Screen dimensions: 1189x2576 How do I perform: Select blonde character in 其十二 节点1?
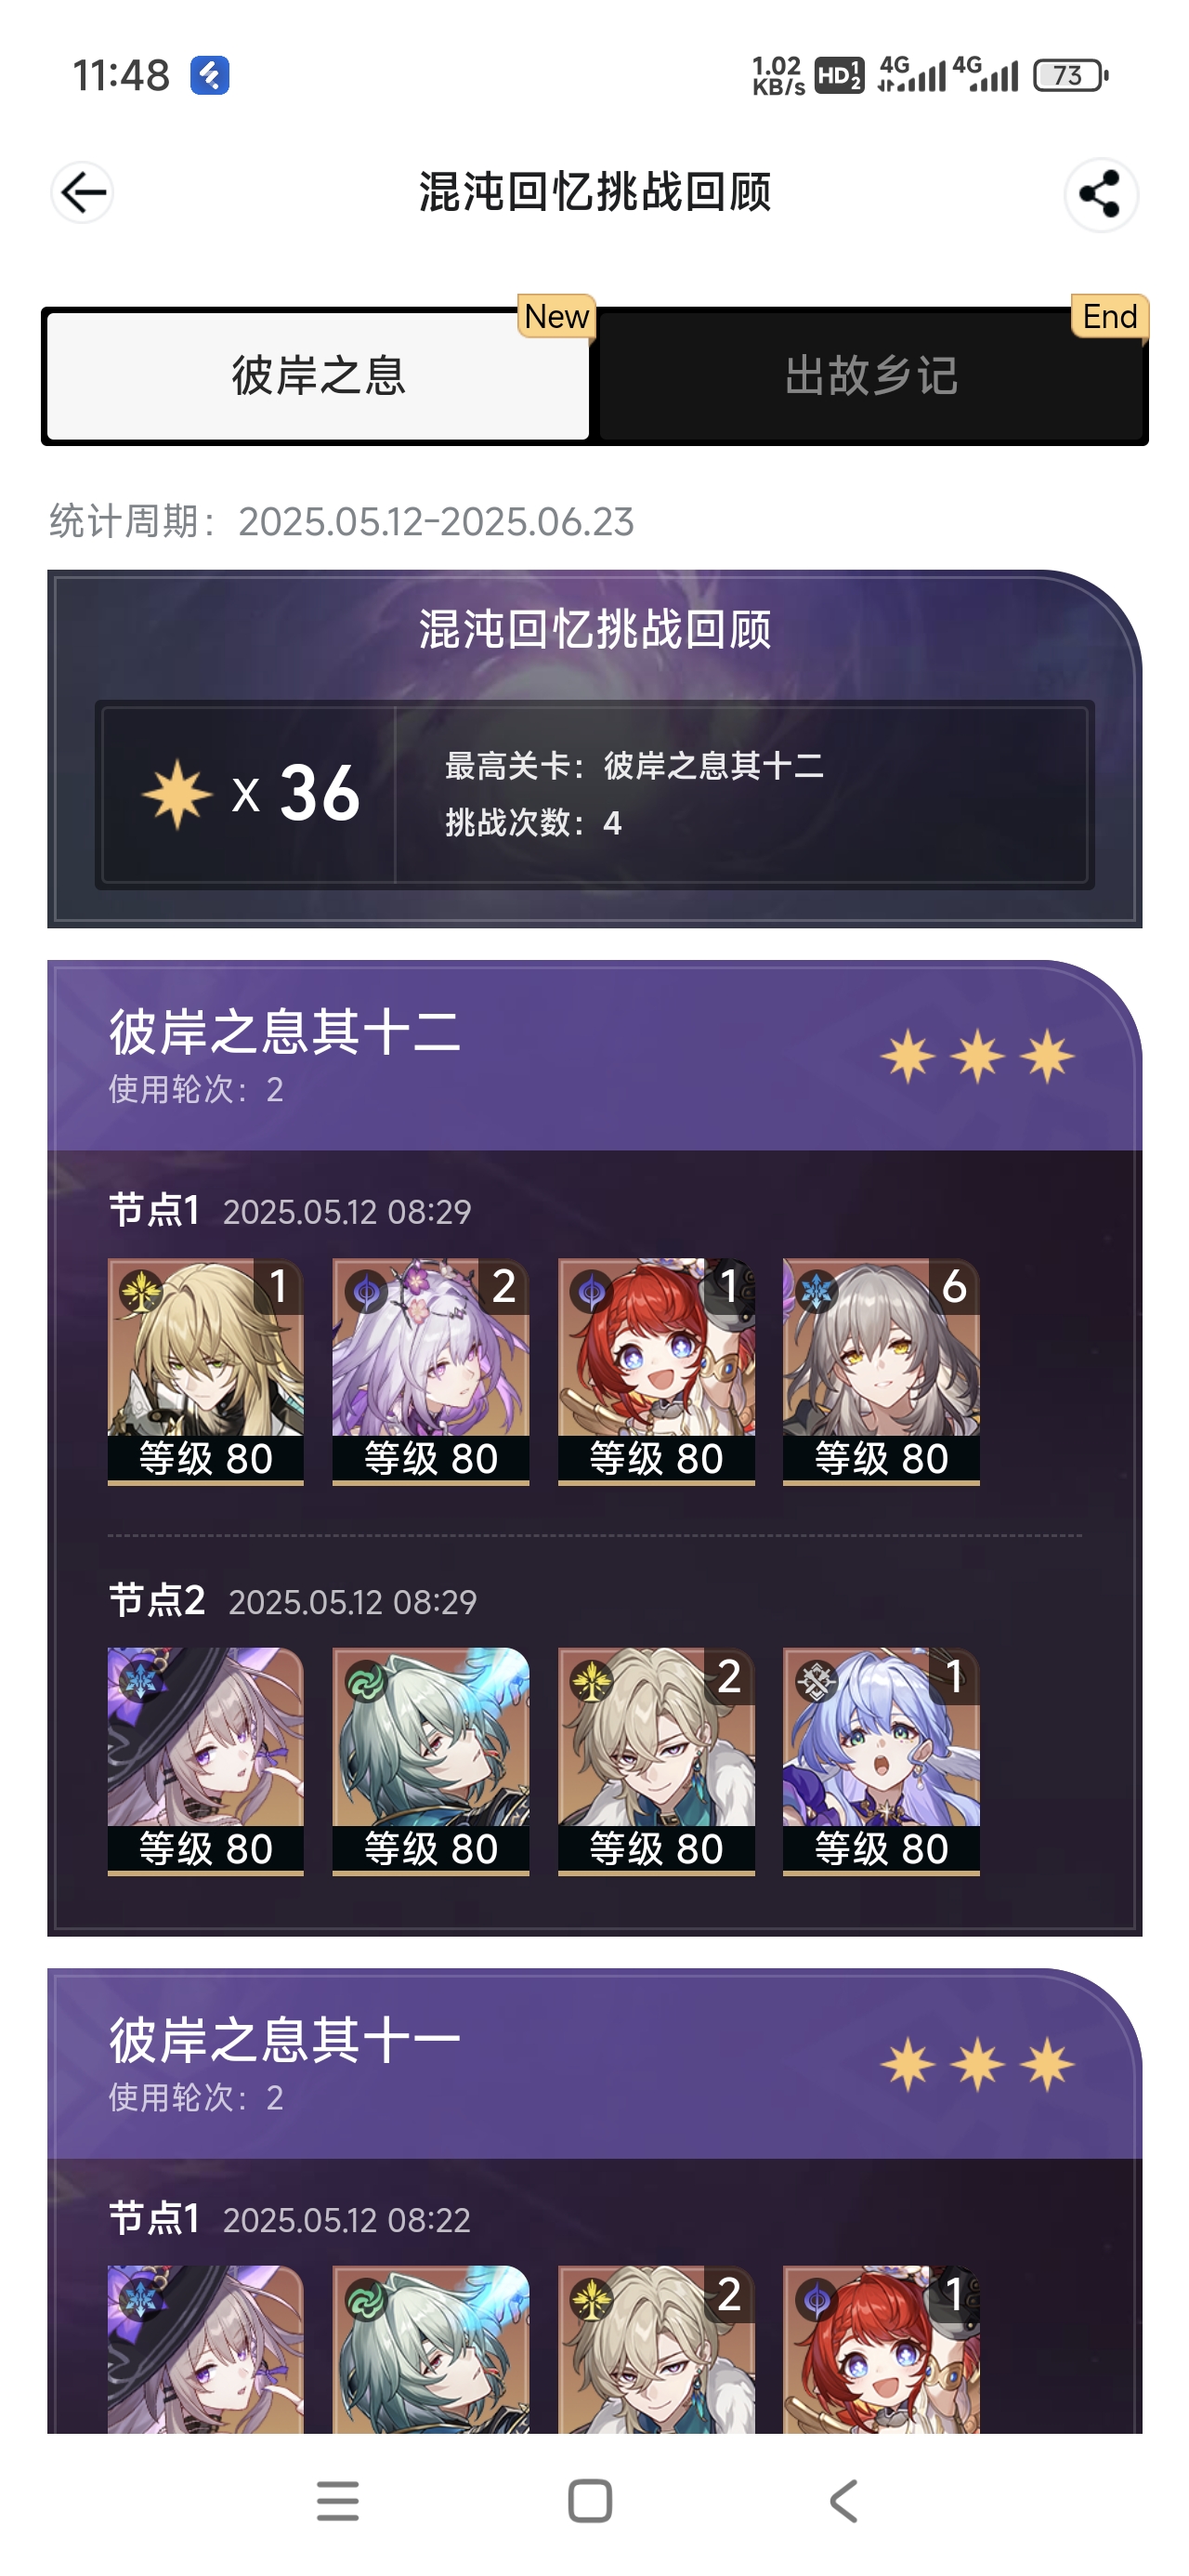pos(206,1371)
